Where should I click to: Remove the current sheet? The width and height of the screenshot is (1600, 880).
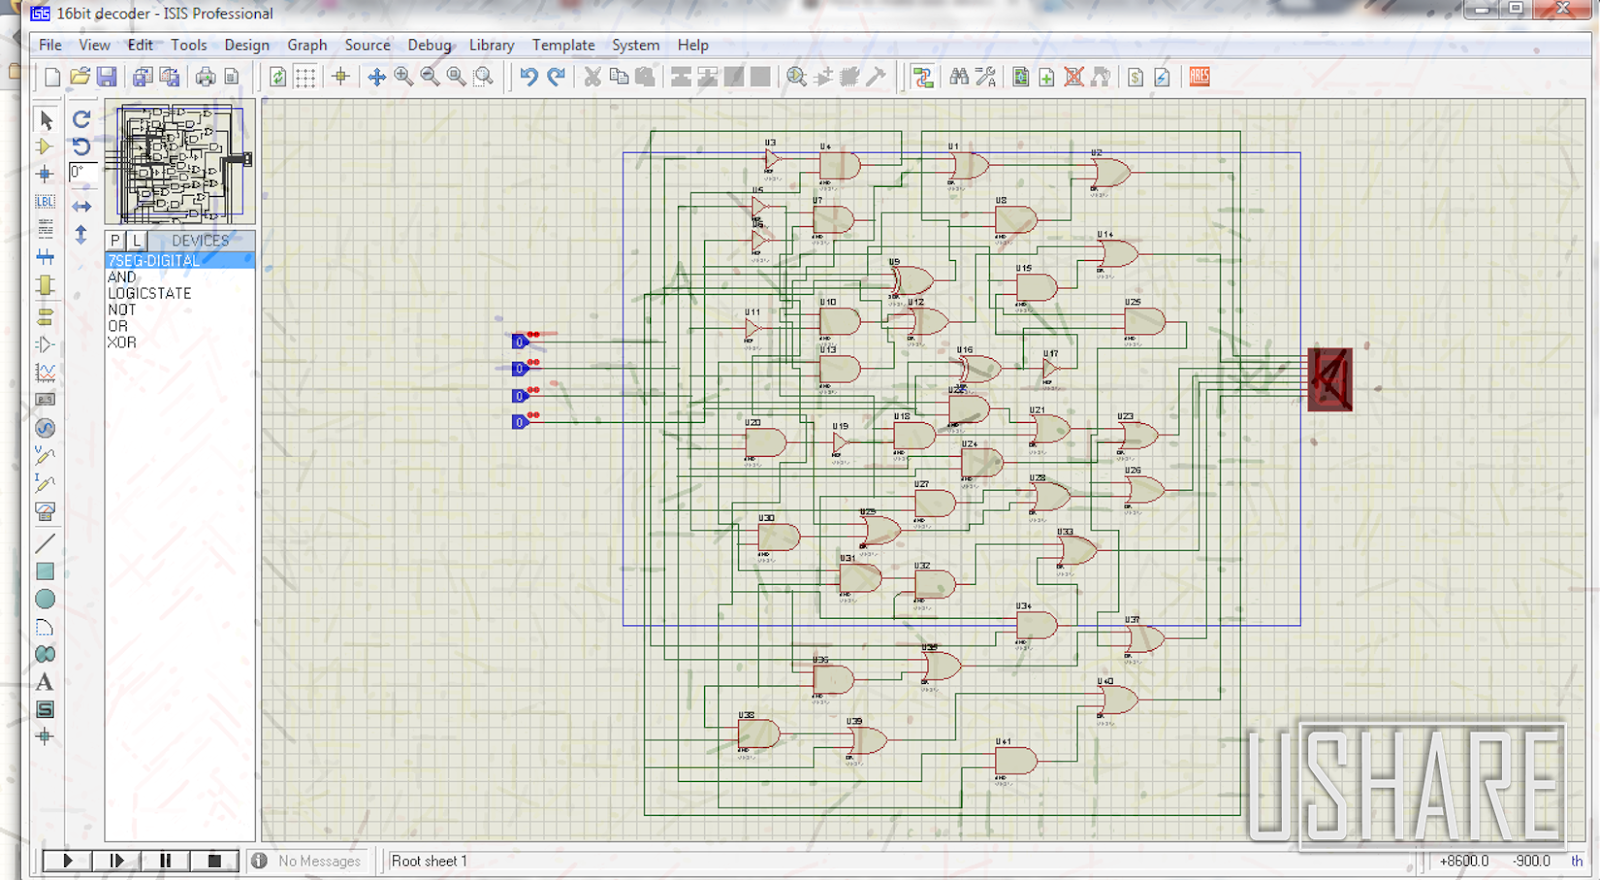tap(1074, 77)
